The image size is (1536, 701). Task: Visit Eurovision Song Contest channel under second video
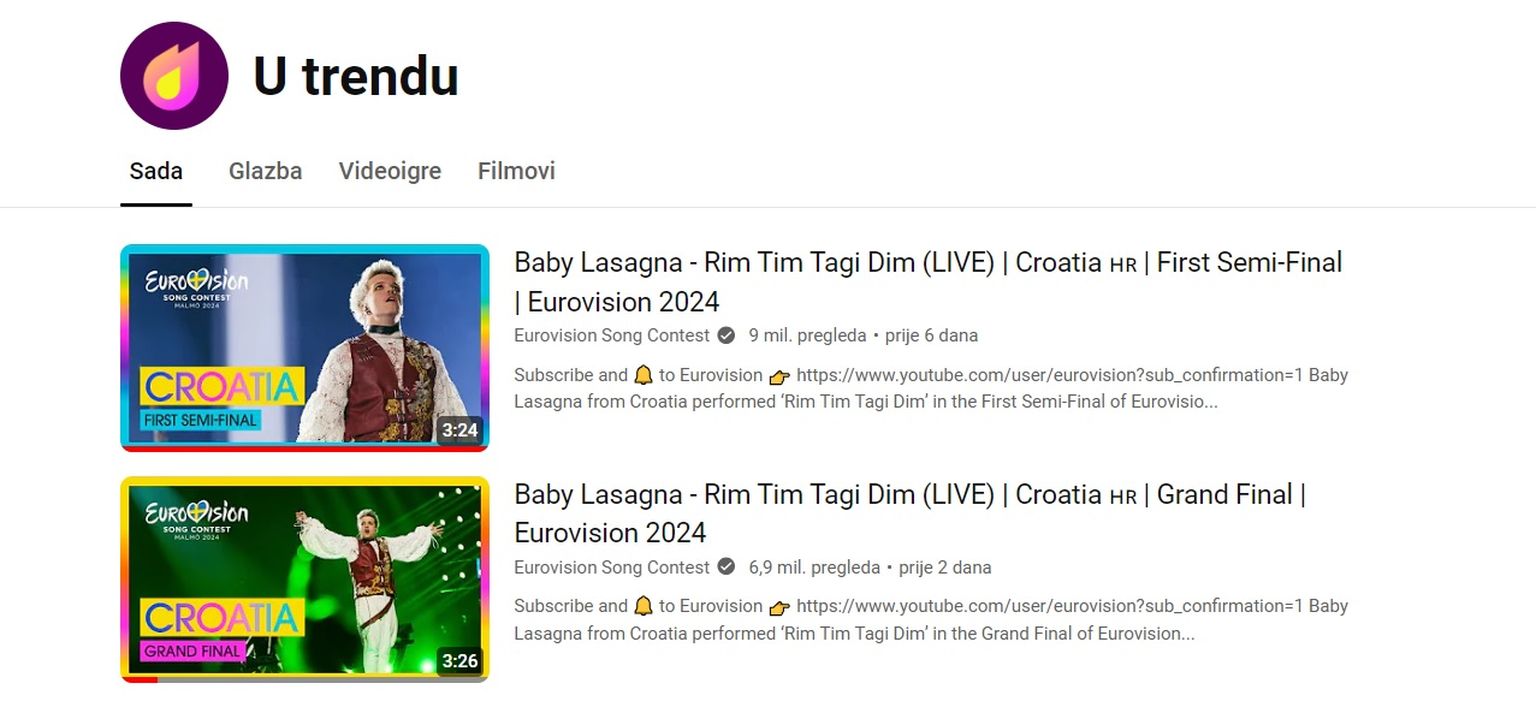pos(612,567)
